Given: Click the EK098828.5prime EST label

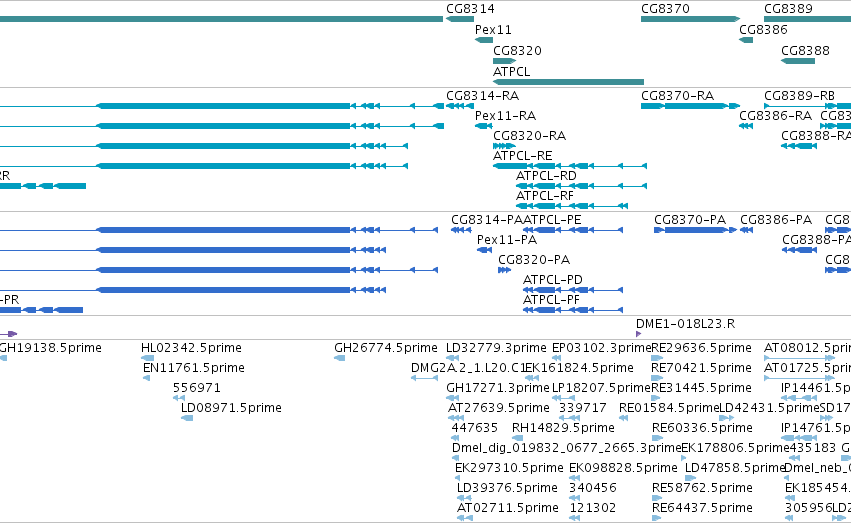Looking at the screenshot, I should (623, 468).
